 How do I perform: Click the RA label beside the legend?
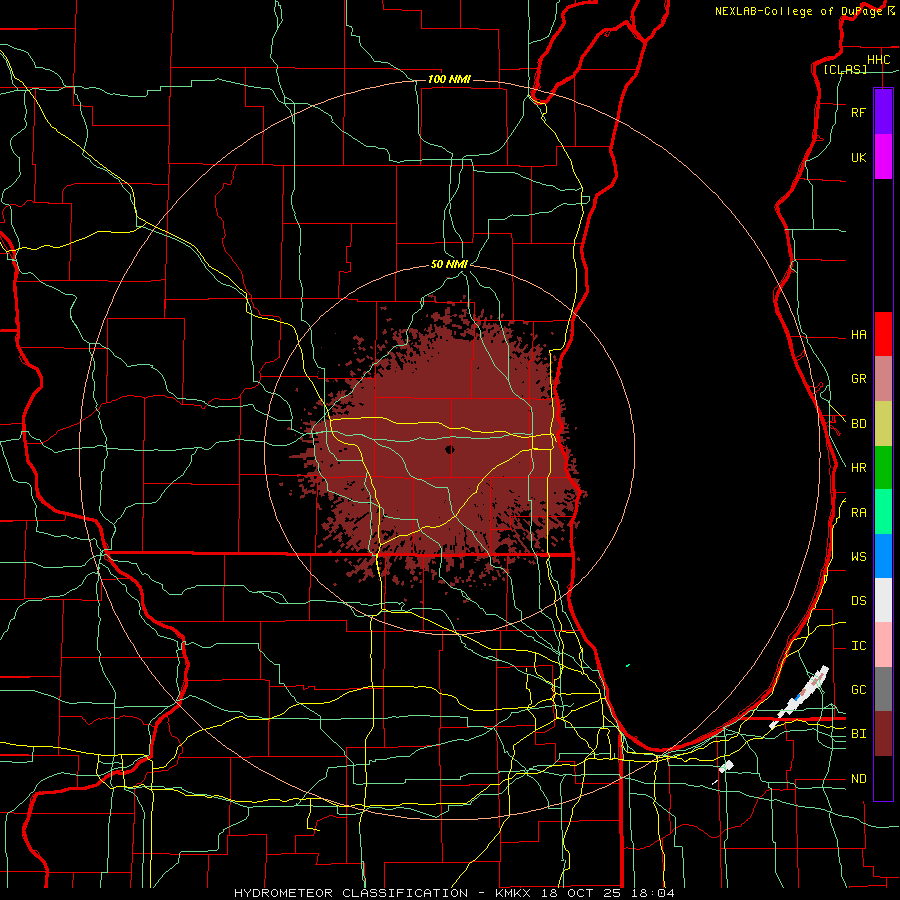(858, 513)
